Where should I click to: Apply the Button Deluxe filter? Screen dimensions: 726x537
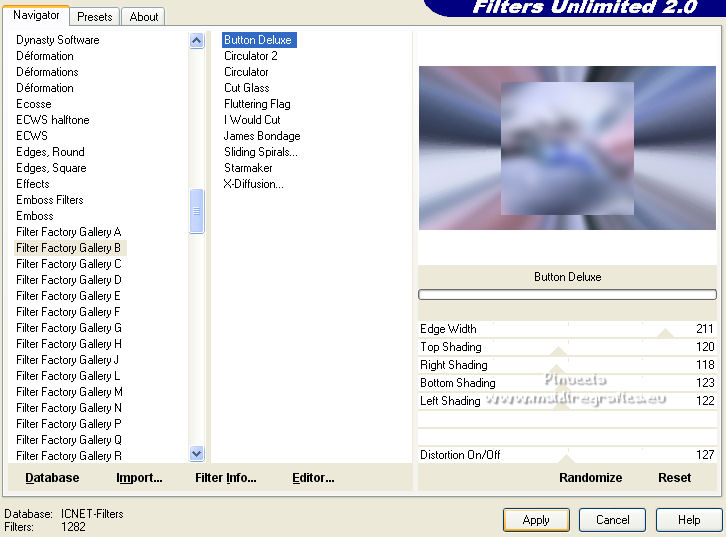tap(536, 520)
